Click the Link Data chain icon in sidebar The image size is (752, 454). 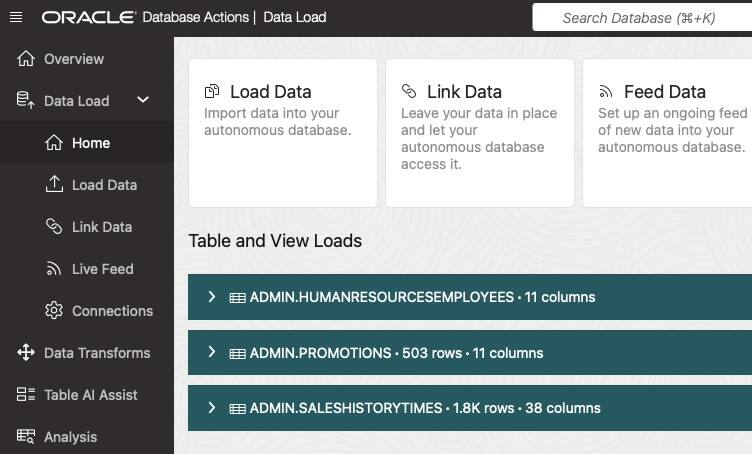click(x=54, y=226)
